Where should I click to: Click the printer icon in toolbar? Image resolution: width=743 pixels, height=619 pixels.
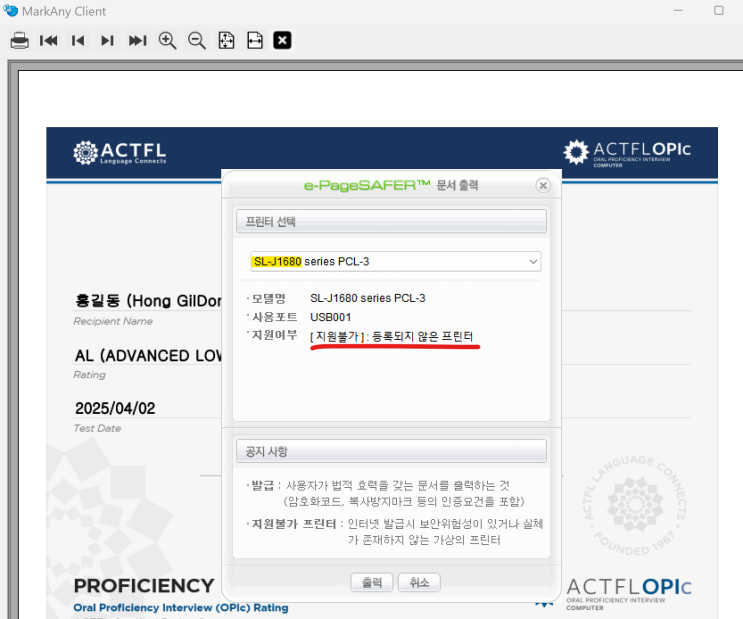pos(19,40)
